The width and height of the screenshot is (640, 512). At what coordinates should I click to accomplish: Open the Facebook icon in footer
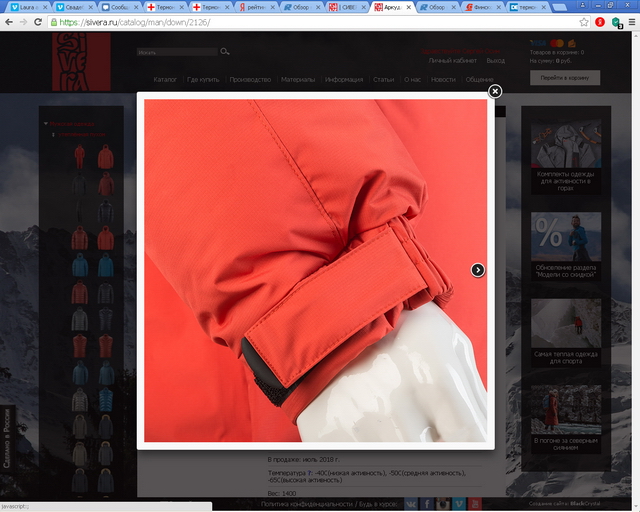427,504
